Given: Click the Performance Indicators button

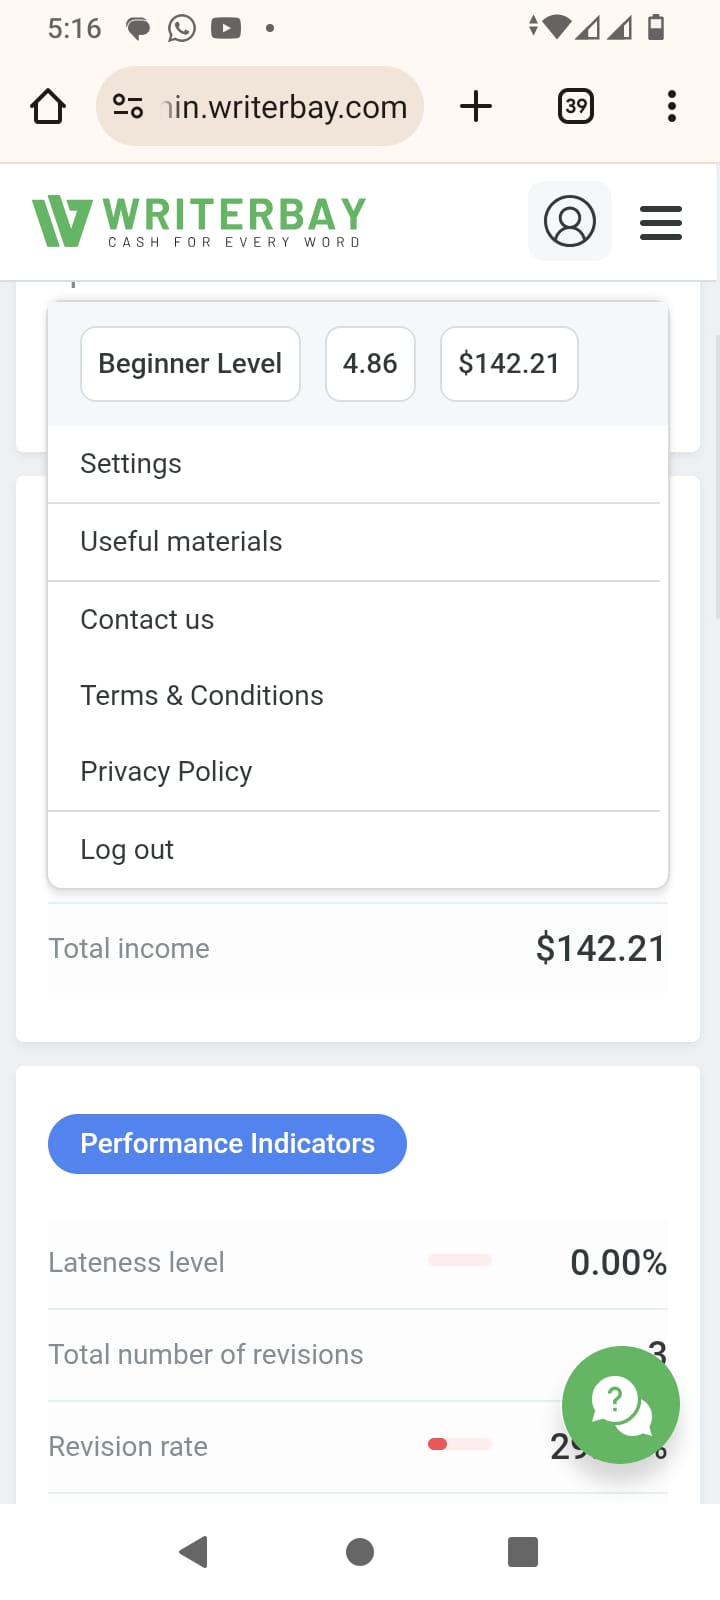Looking at the screenshot, I should point(227,1144).
